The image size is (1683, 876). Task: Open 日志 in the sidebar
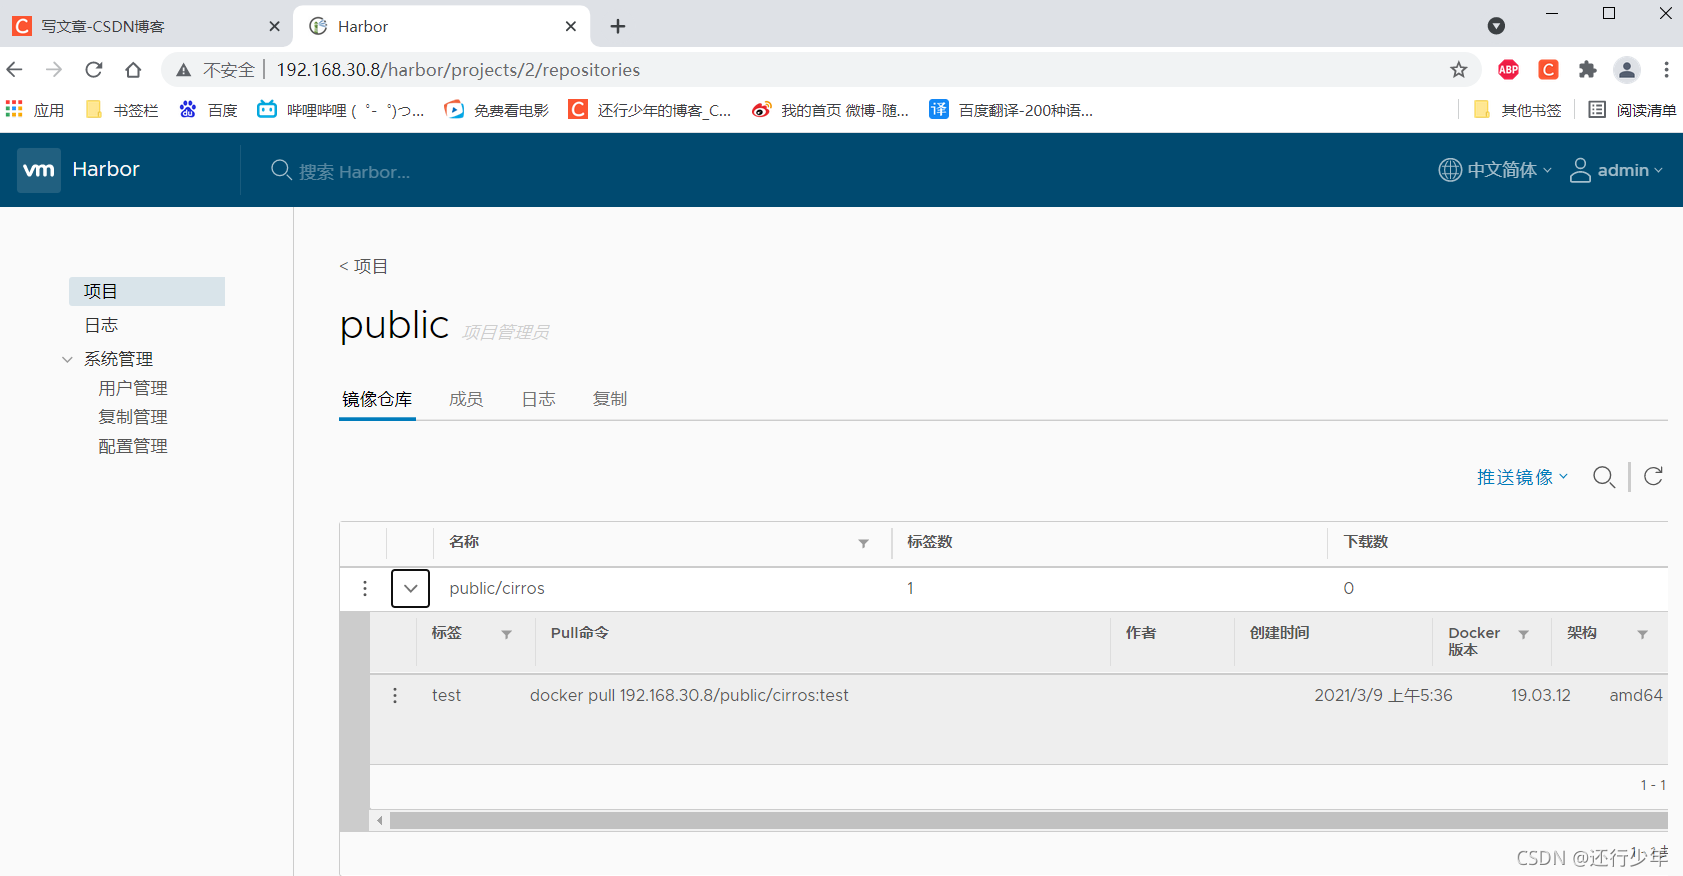[101, 325]
